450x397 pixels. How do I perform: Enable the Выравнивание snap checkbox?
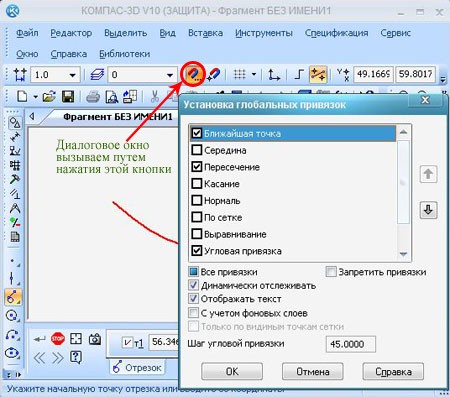197,234
